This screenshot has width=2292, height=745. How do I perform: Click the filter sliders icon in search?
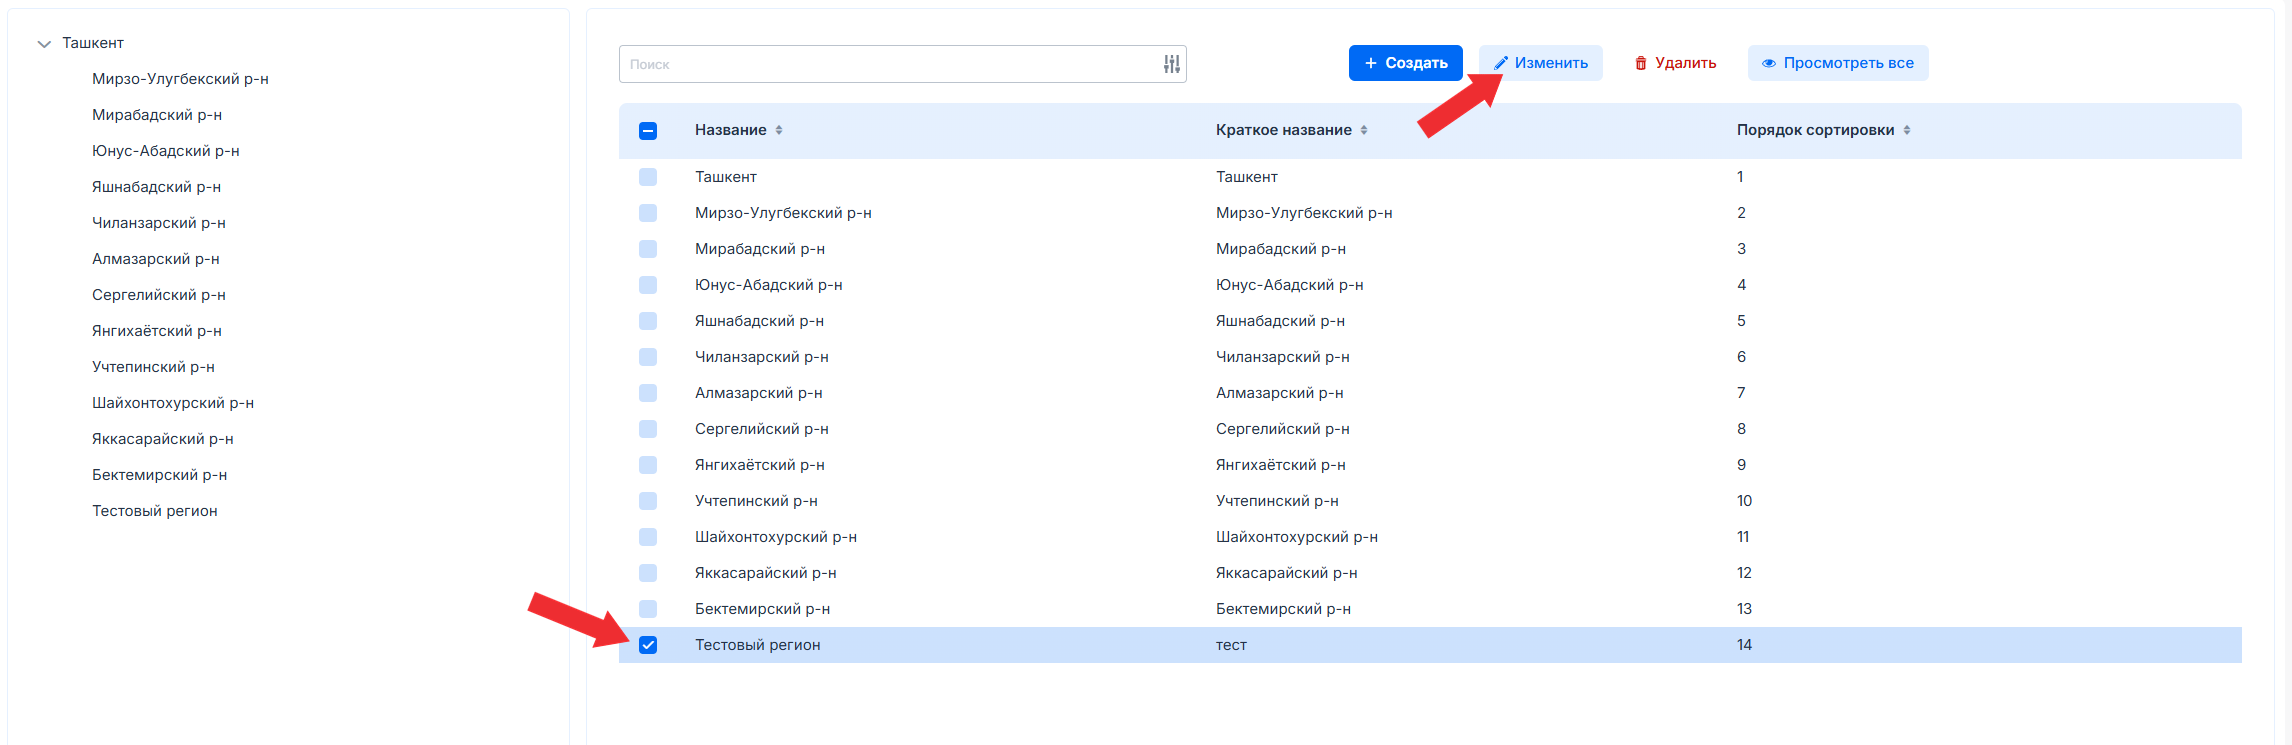click(x=1171, y=64)
